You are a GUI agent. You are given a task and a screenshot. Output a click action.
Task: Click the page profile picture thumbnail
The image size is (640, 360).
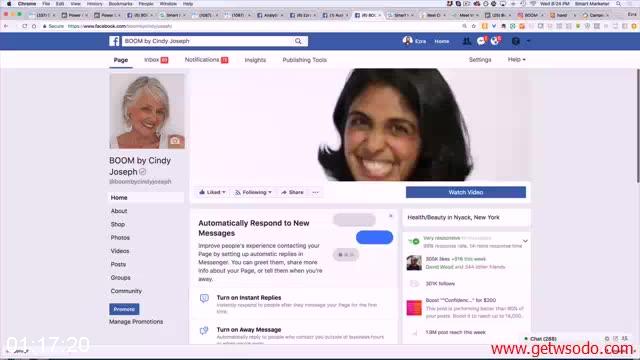click(x=147, y=111)
